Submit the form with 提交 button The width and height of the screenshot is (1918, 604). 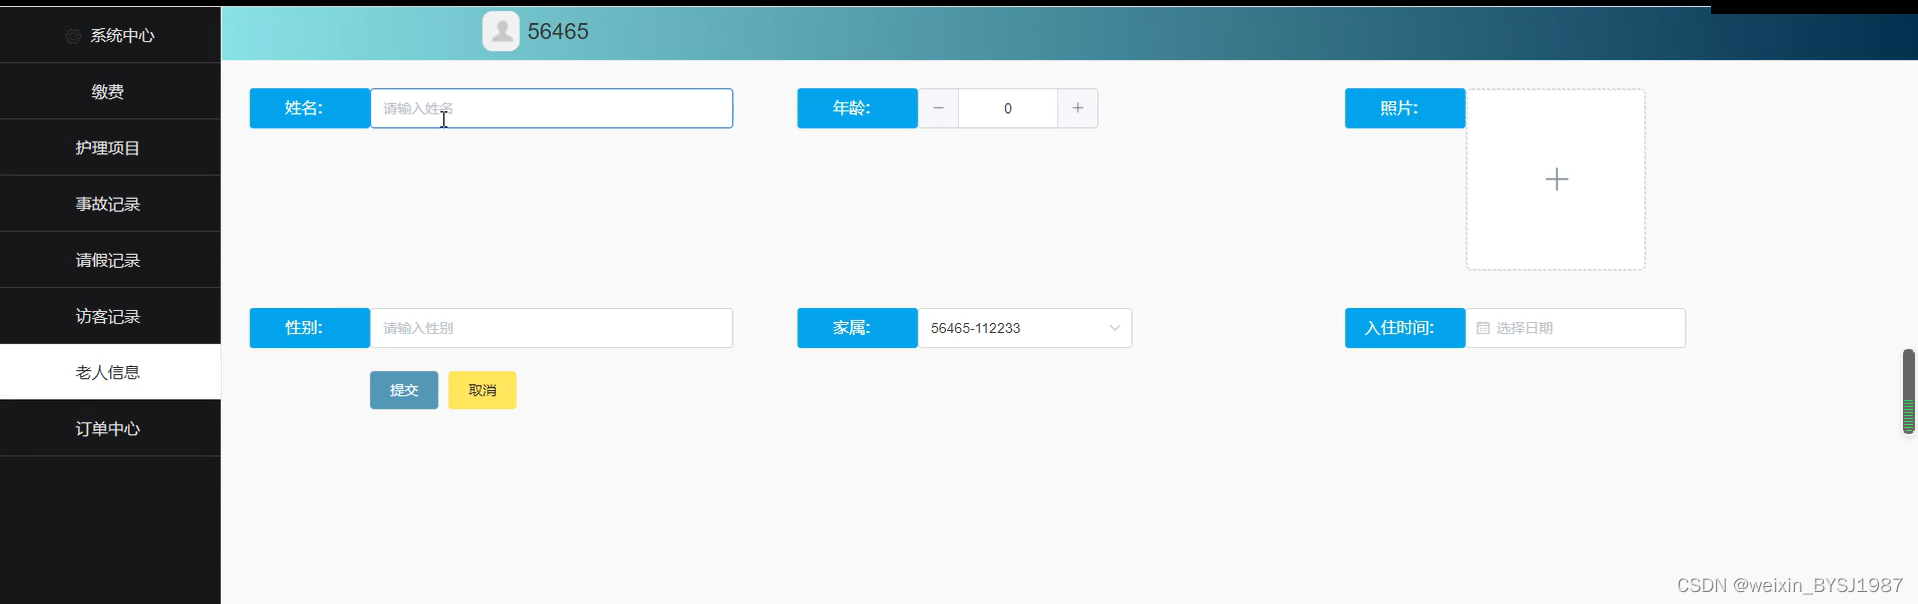coord(404,390)
